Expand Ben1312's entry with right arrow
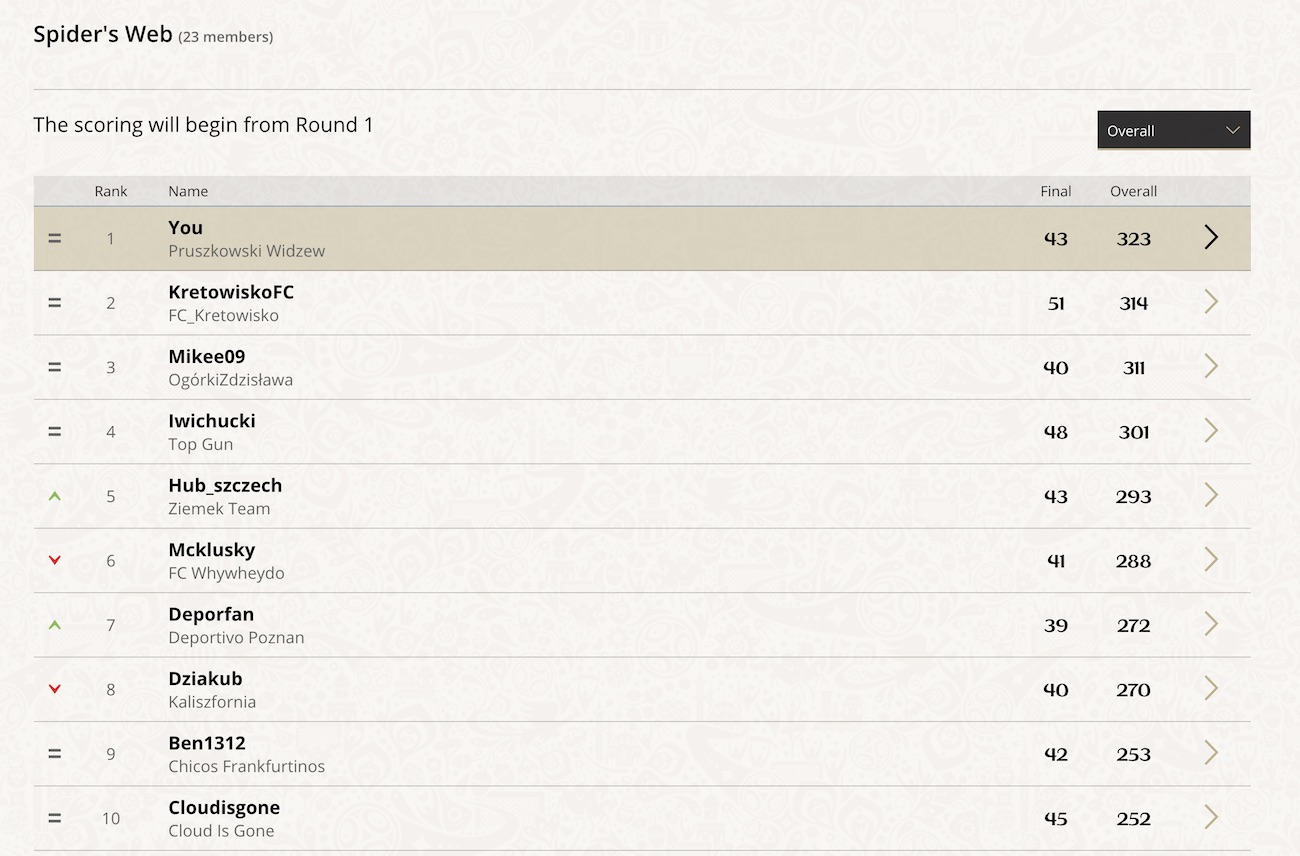 click(x=1211, y=753)
